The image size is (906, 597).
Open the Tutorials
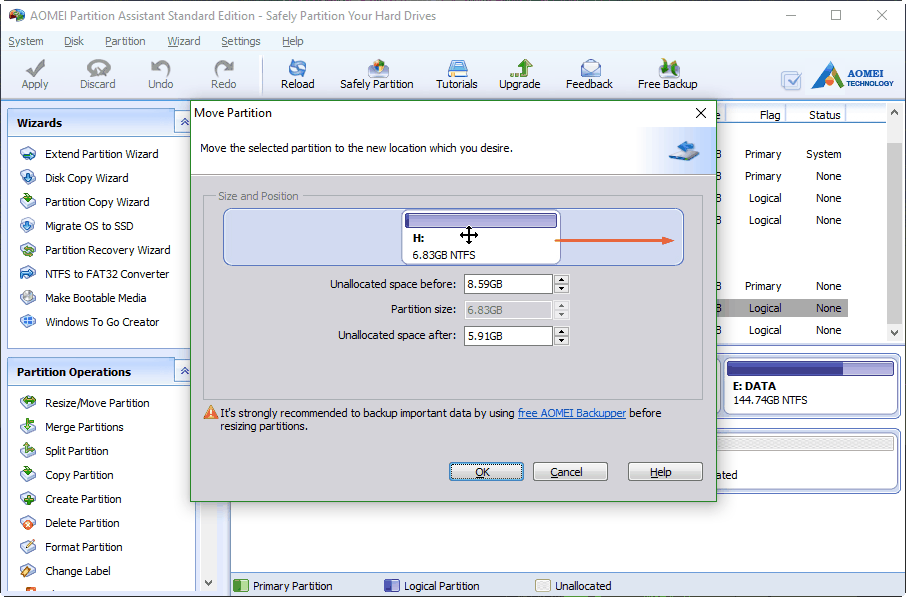pyautogui.click(x=456, y=73)
